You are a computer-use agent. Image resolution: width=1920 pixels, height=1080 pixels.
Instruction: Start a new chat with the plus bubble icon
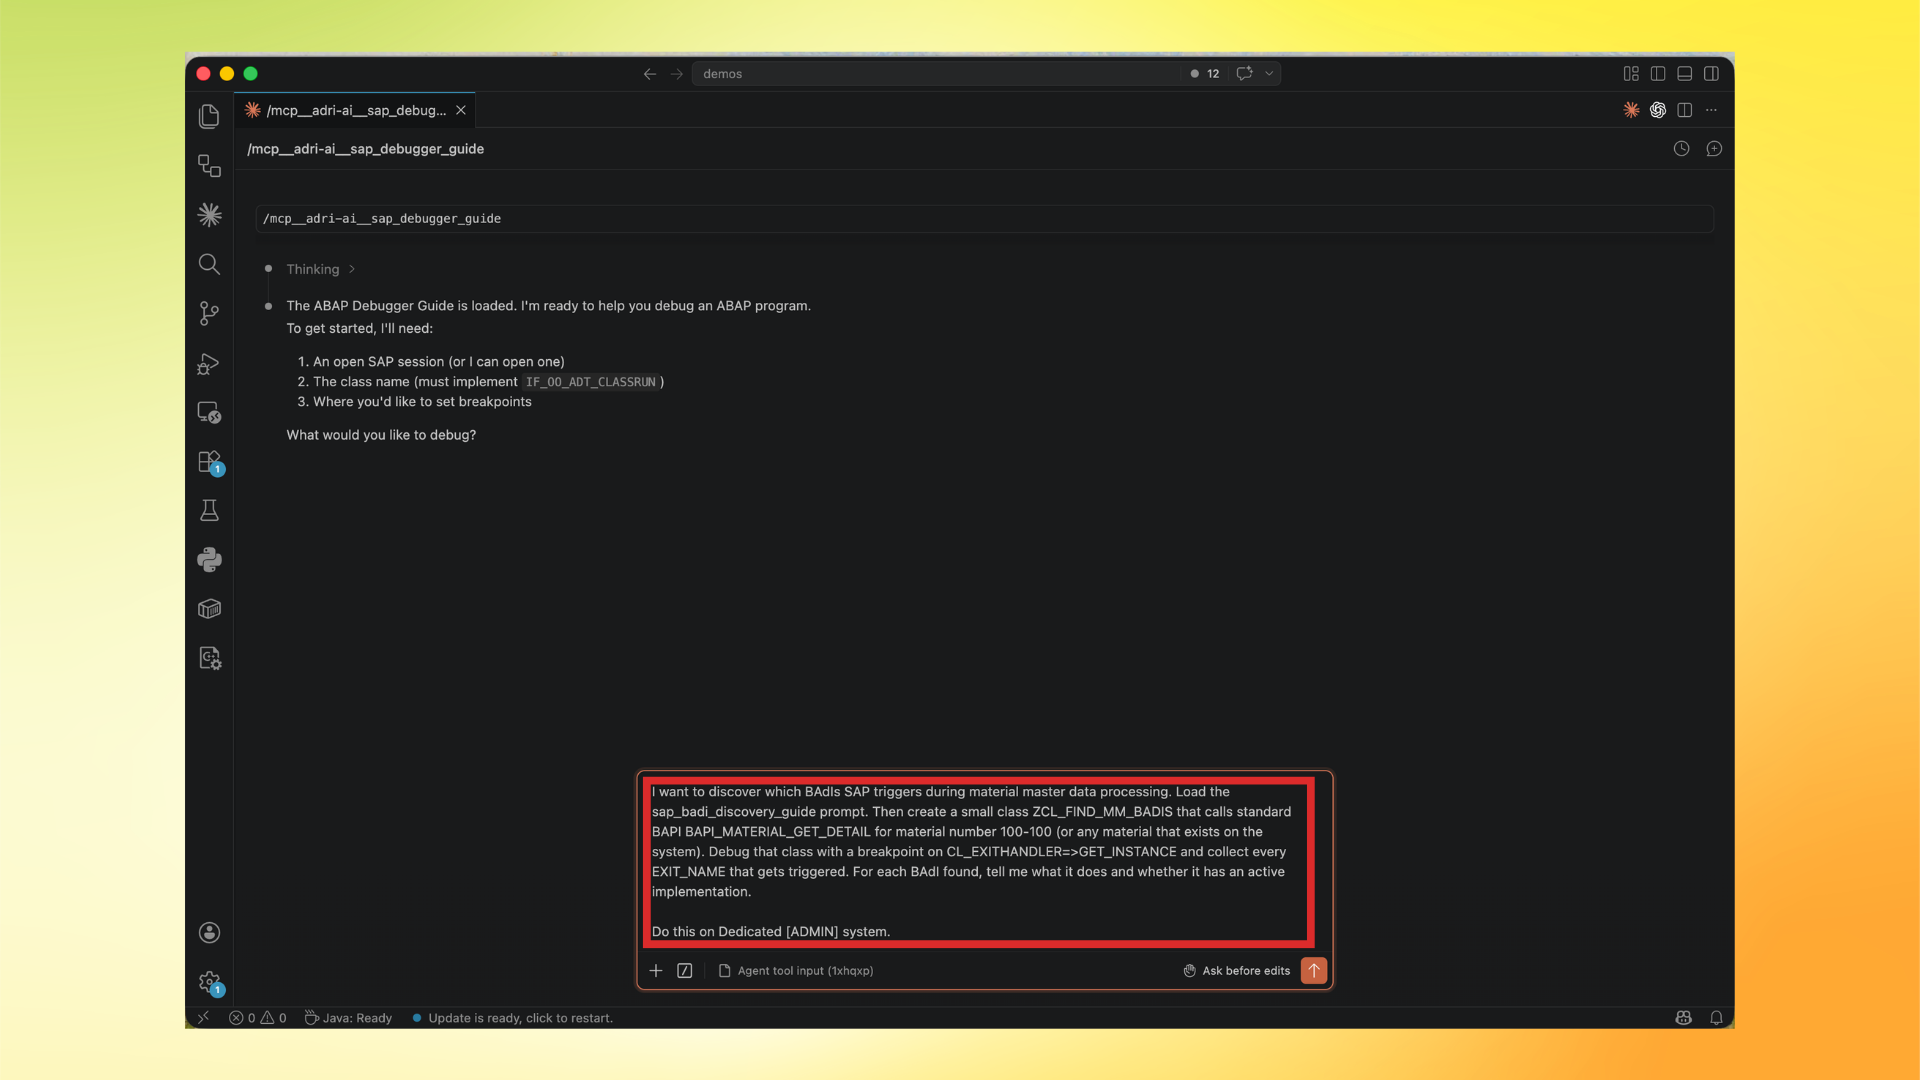point(1714,148)
